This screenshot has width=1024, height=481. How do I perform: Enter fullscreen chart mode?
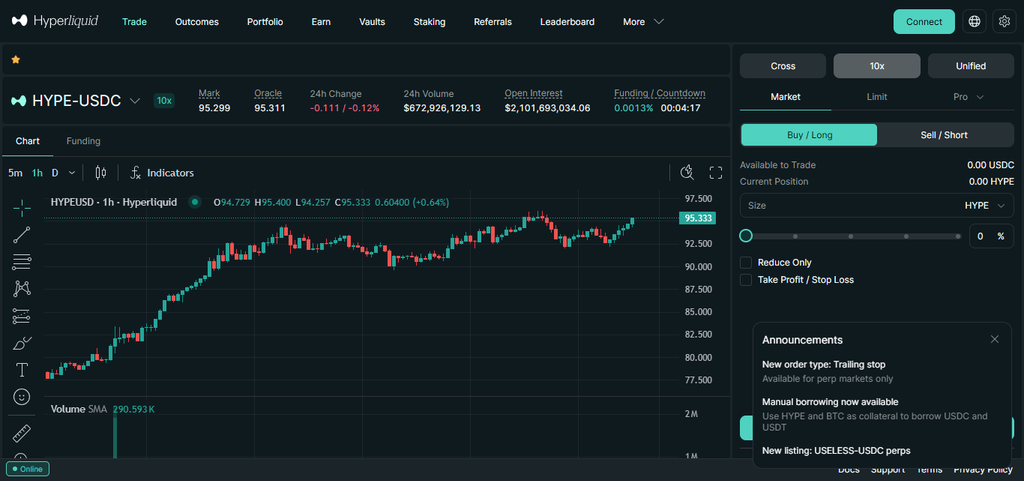[716, 173]
